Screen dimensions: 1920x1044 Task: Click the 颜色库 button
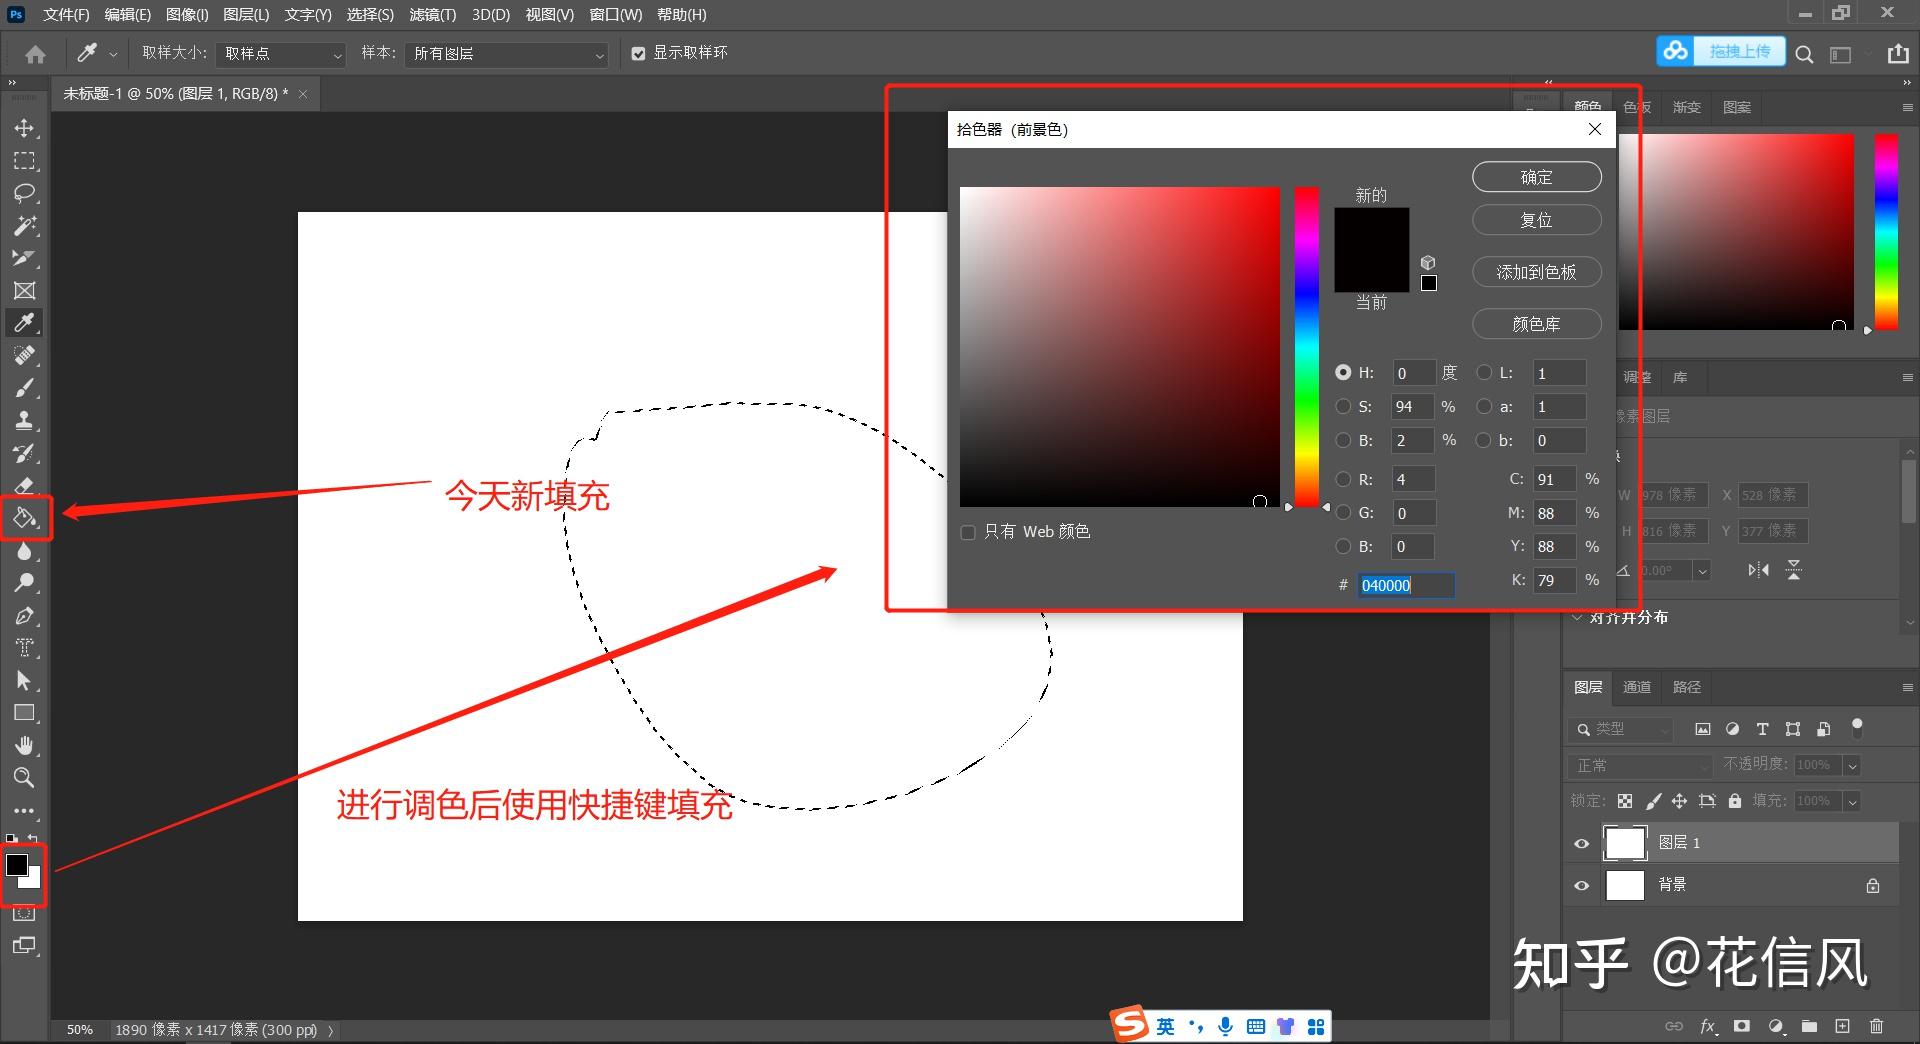[x=1536, y=324]
